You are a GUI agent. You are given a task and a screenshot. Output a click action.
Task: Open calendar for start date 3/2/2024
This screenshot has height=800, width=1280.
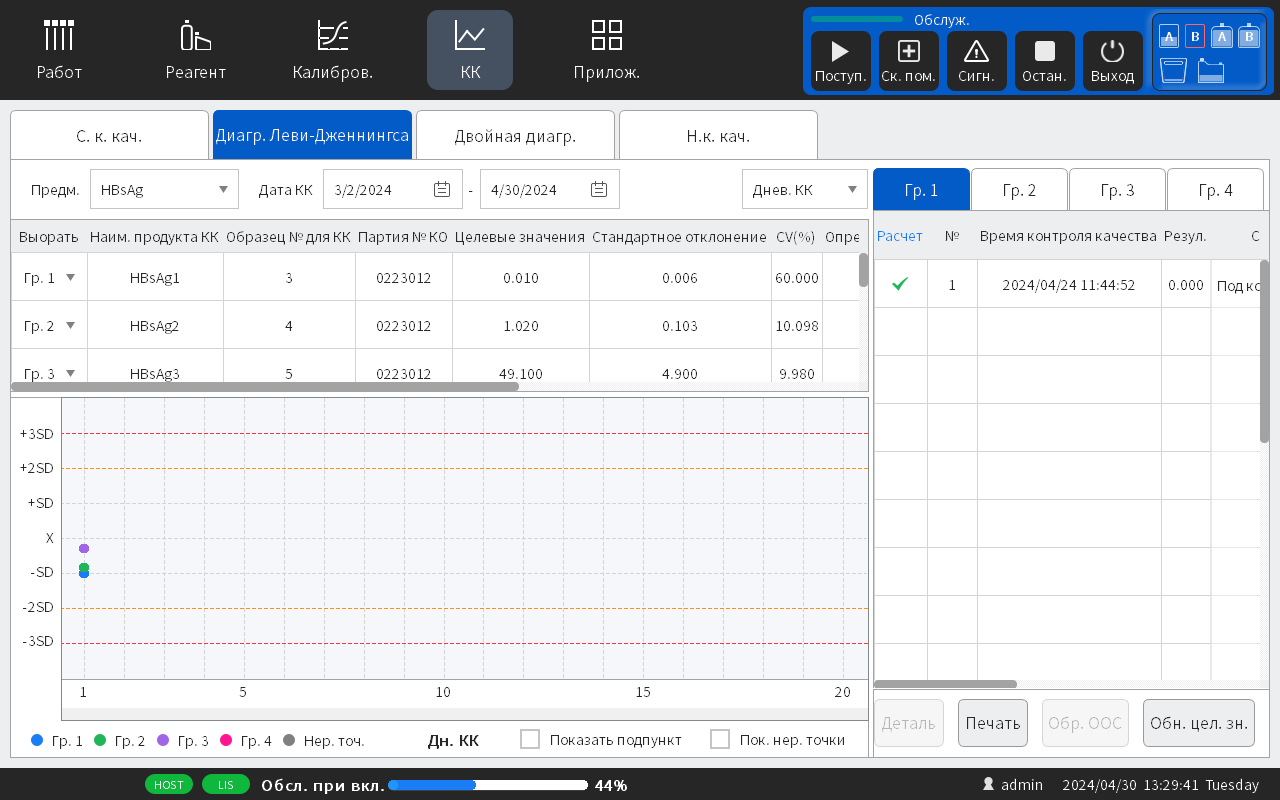point(442,189)
